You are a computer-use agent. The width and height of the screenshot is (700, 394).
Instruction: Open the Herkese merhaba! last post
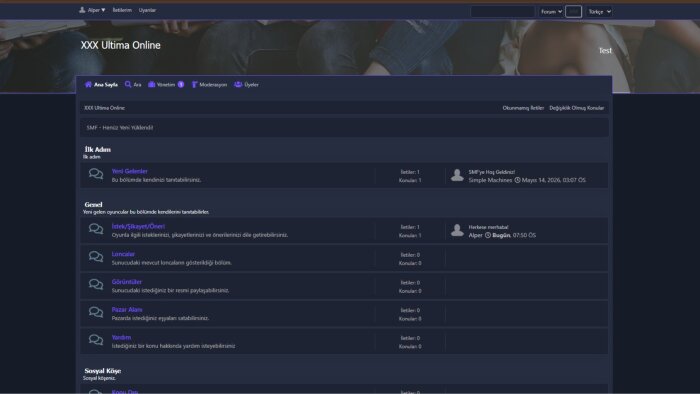pyautogui.click(x=488, y=227)
